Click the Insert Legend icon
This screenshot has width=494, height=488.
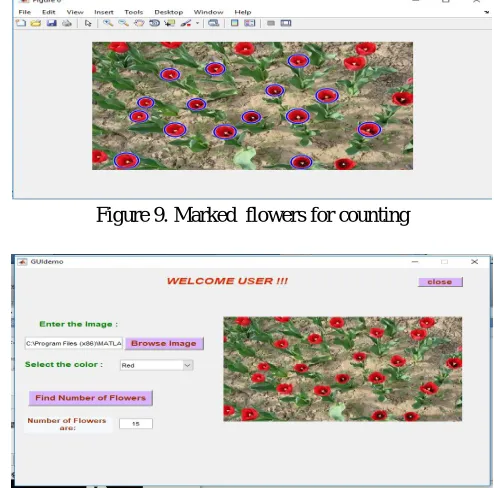[x=250, y=23]
